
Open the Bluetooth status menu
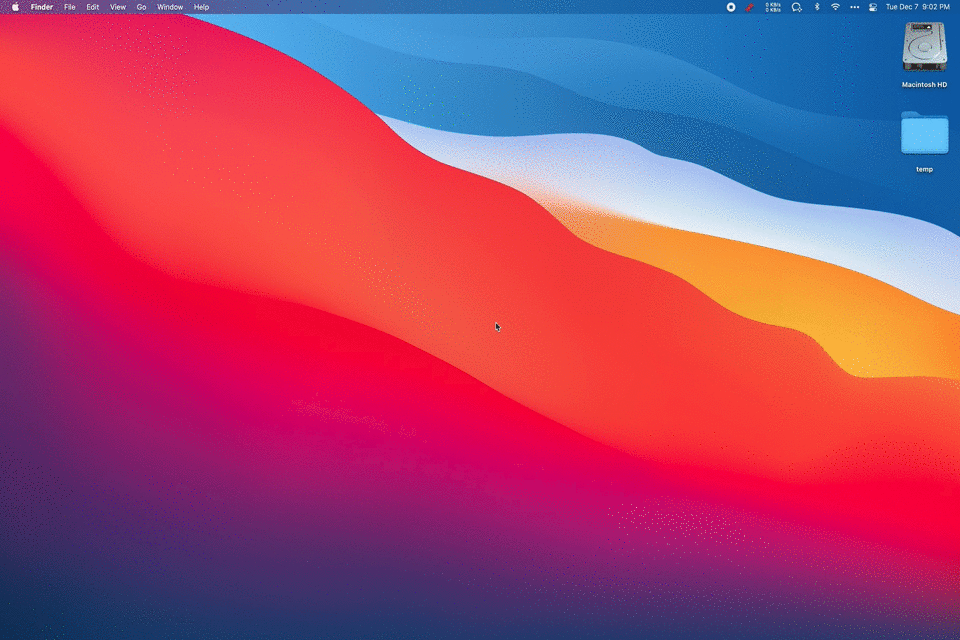coord(816,7)
